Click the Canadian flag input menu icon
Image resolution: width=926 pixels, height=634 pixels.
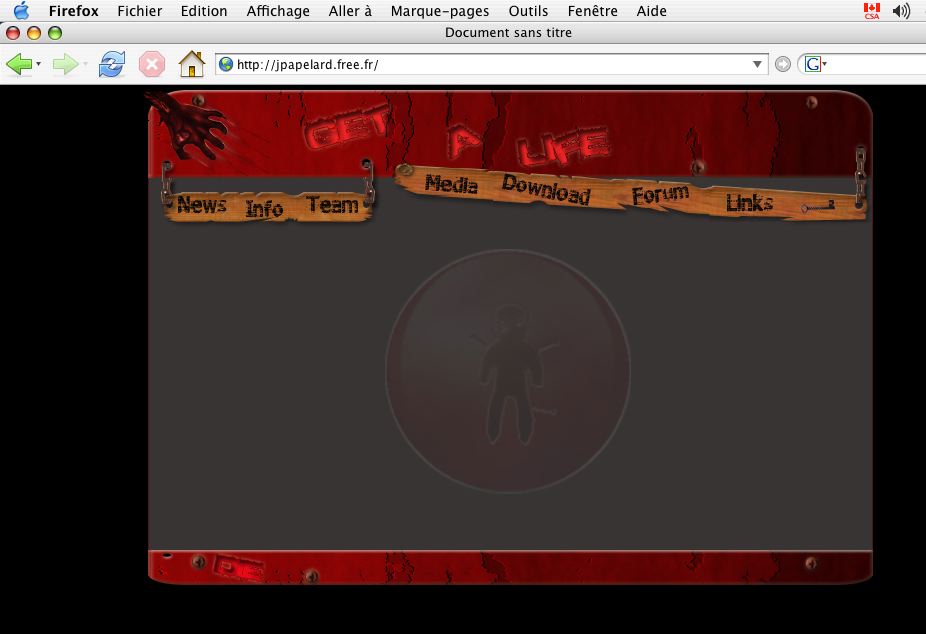[x=871, y=11]
